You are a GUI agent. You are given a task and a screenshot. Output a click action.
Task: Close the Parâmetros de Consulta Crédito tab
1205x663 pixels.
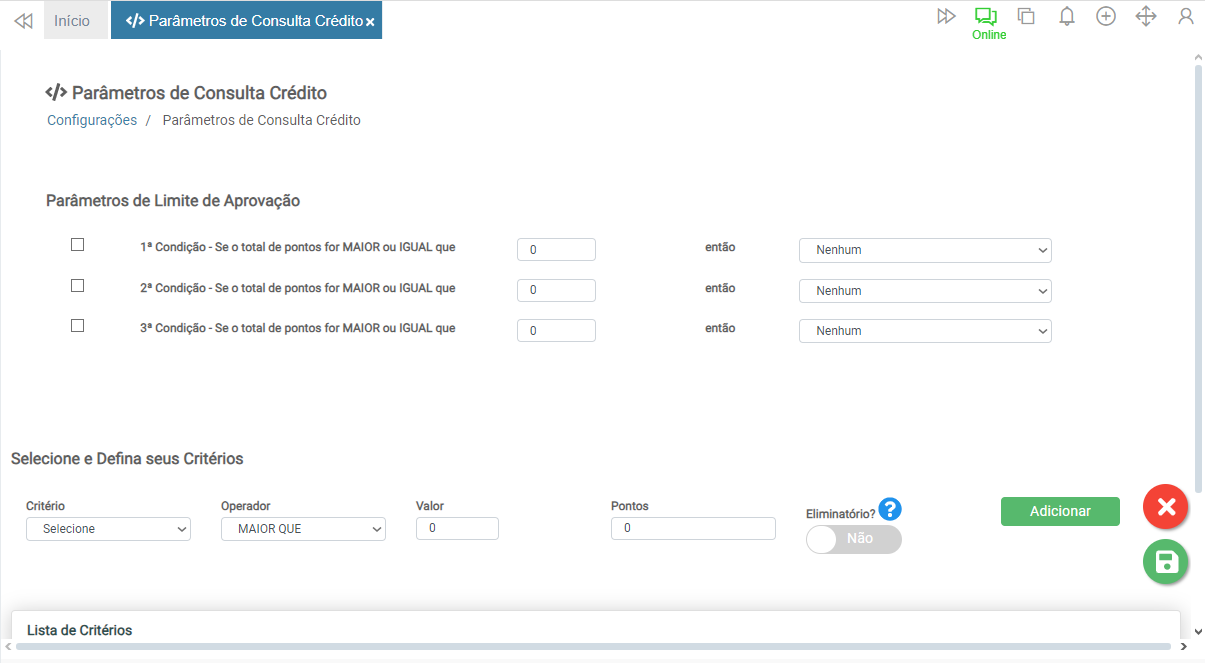[370, 22]
